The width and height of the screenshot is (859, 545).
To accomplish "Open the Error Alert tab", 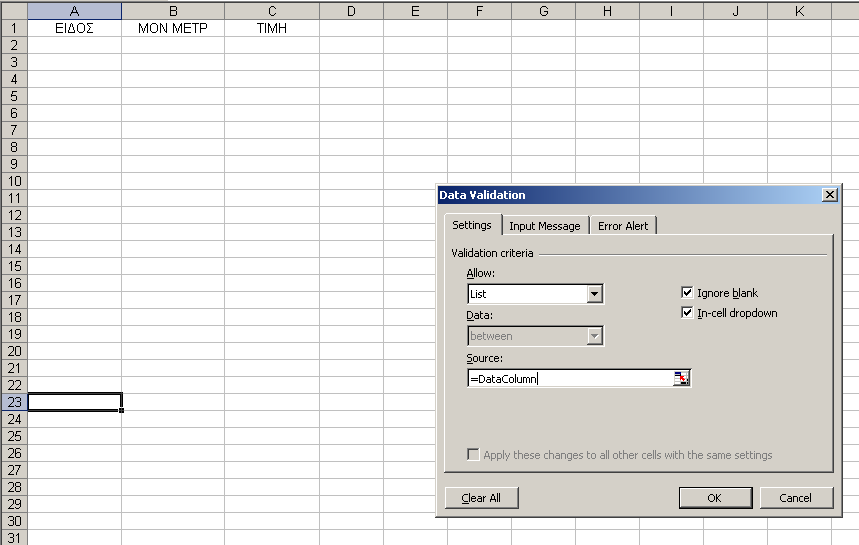I will pos(622,226).
